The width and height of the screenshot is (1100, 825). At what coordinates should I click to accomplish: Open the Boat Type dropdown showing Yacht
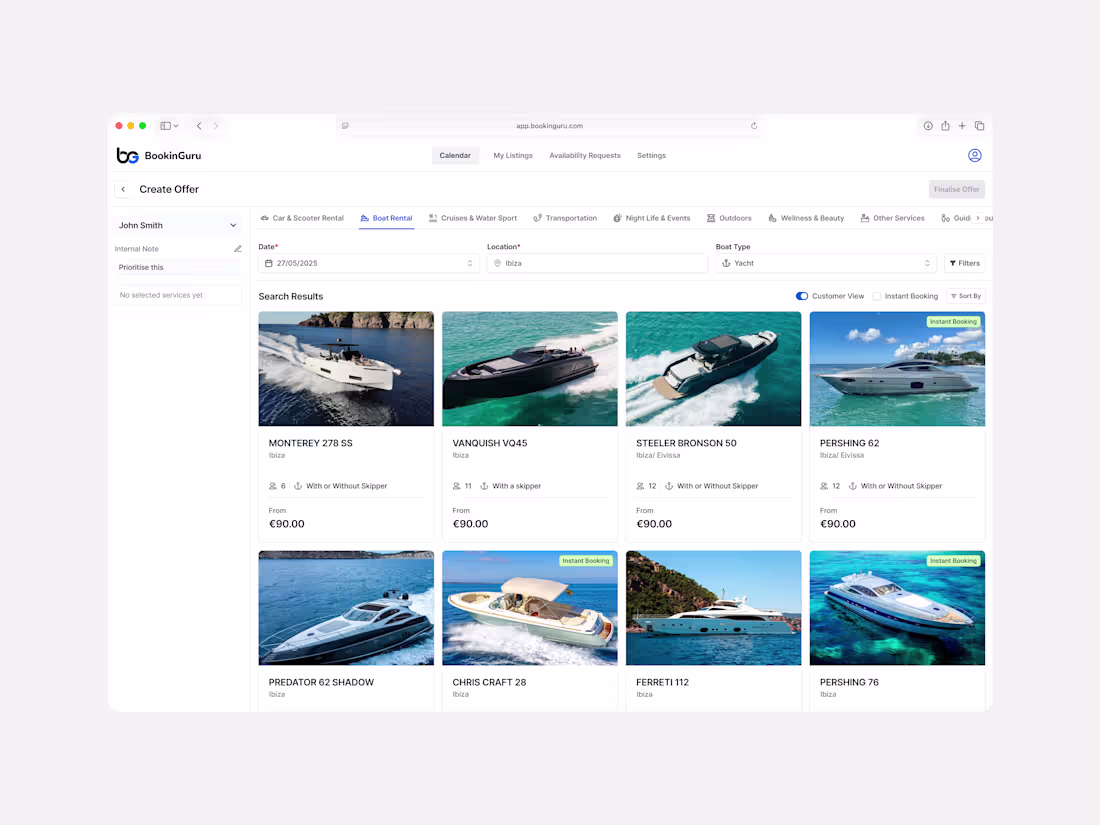pyautogui.click(x=827, y=263)
